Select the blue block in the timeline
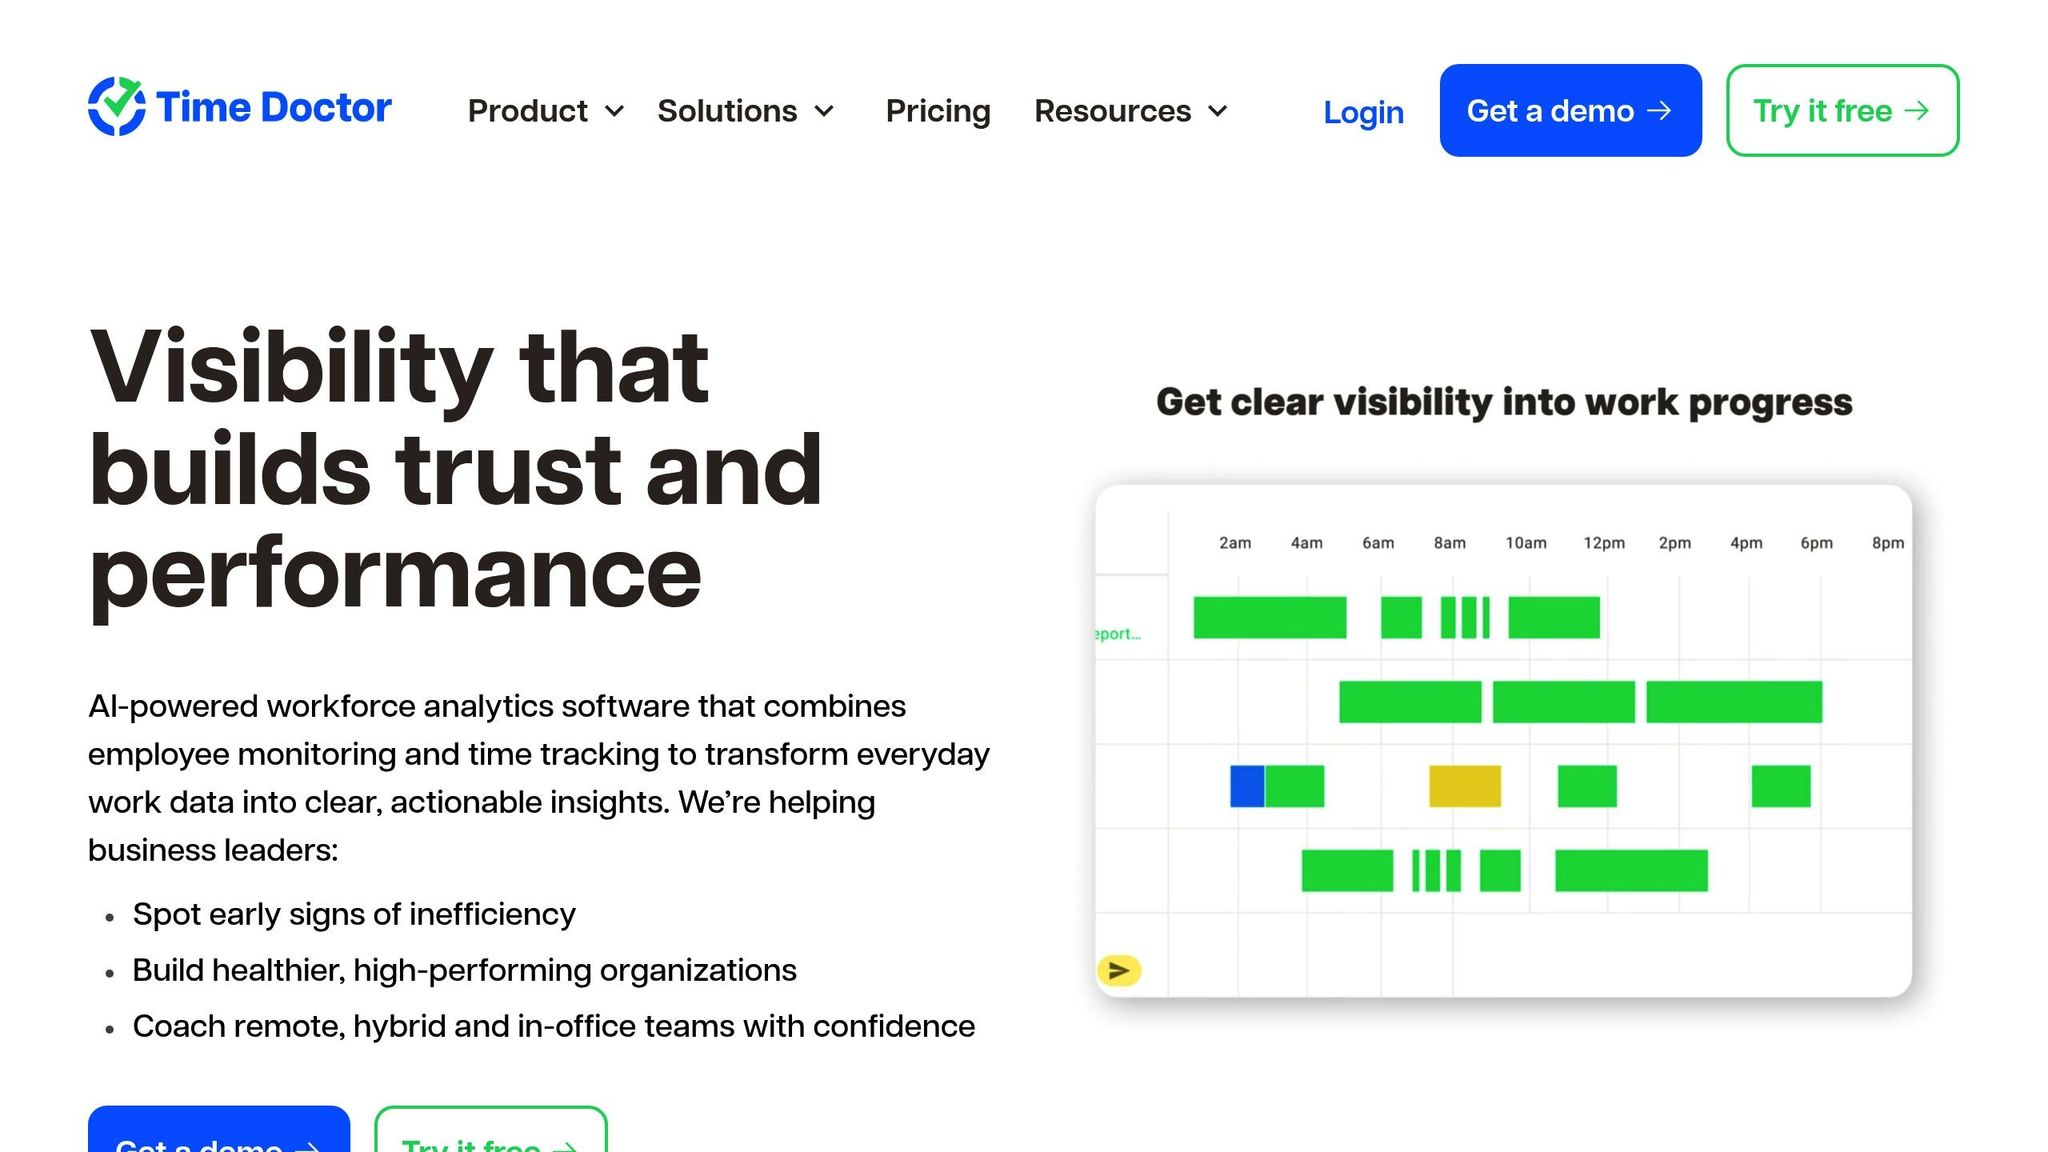Screen dimensions: 2048x1152 pyautogui.click(x=1246, y=786)
